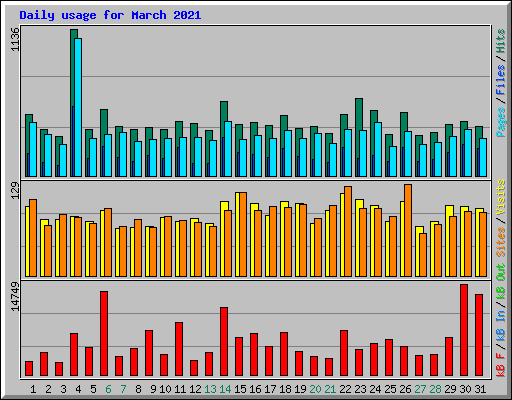512x400 pixels.
Task: Click the green 'Hits' legend label
Action: click(501, 41)
